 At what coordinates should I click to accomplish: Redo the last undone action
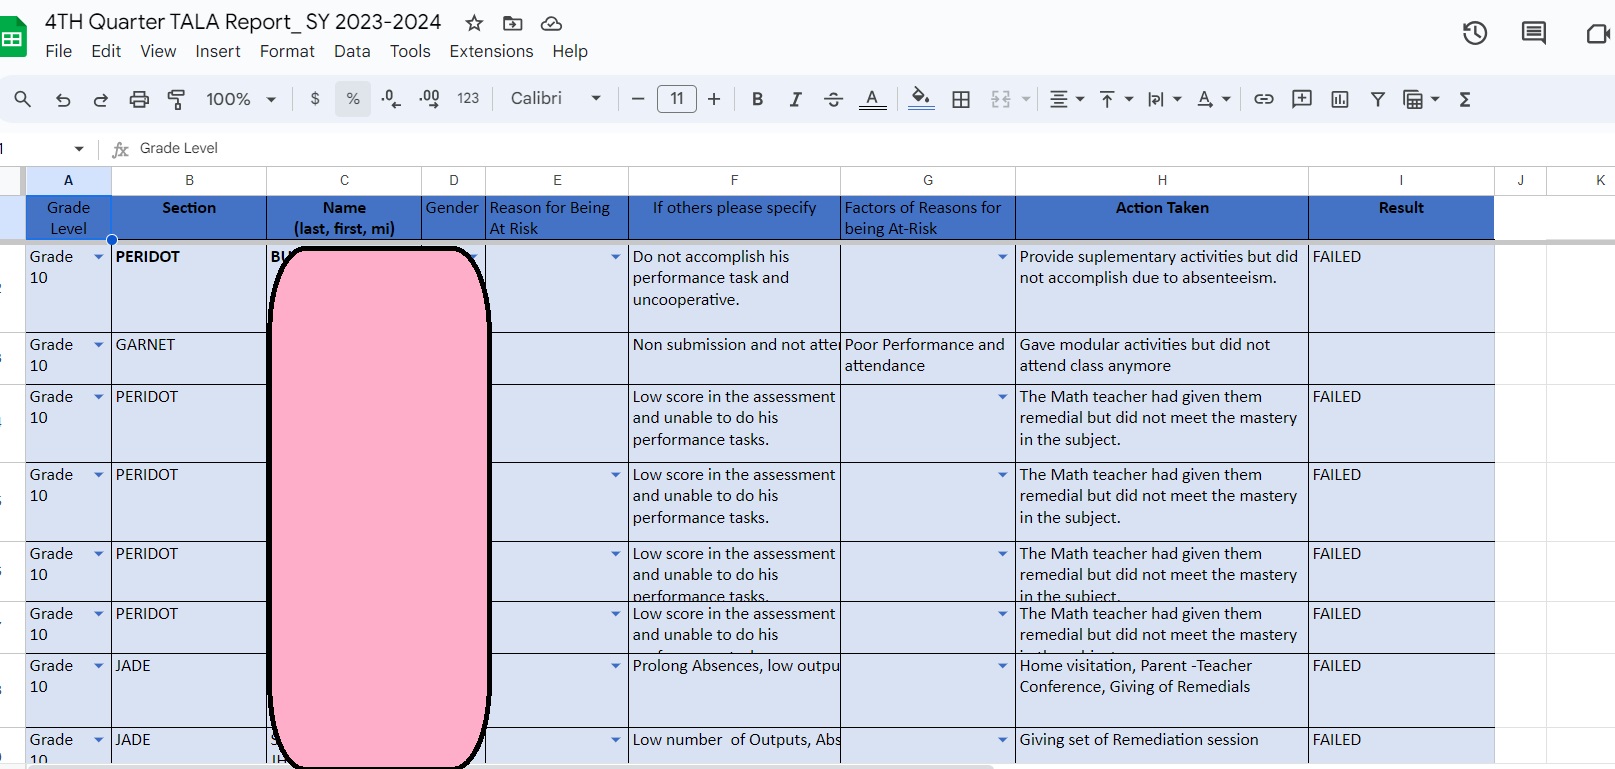tap(101, 99)
